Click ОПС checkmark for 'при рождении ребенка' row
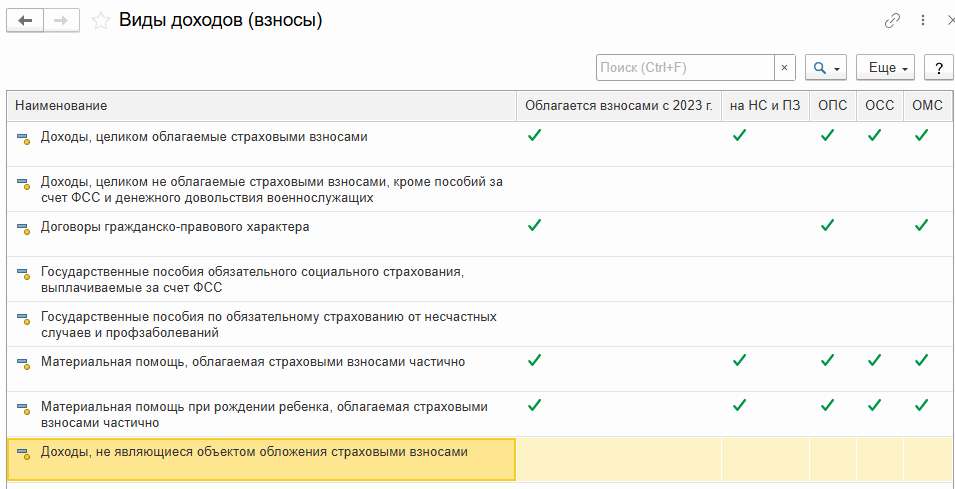 (x=826, y=405)
